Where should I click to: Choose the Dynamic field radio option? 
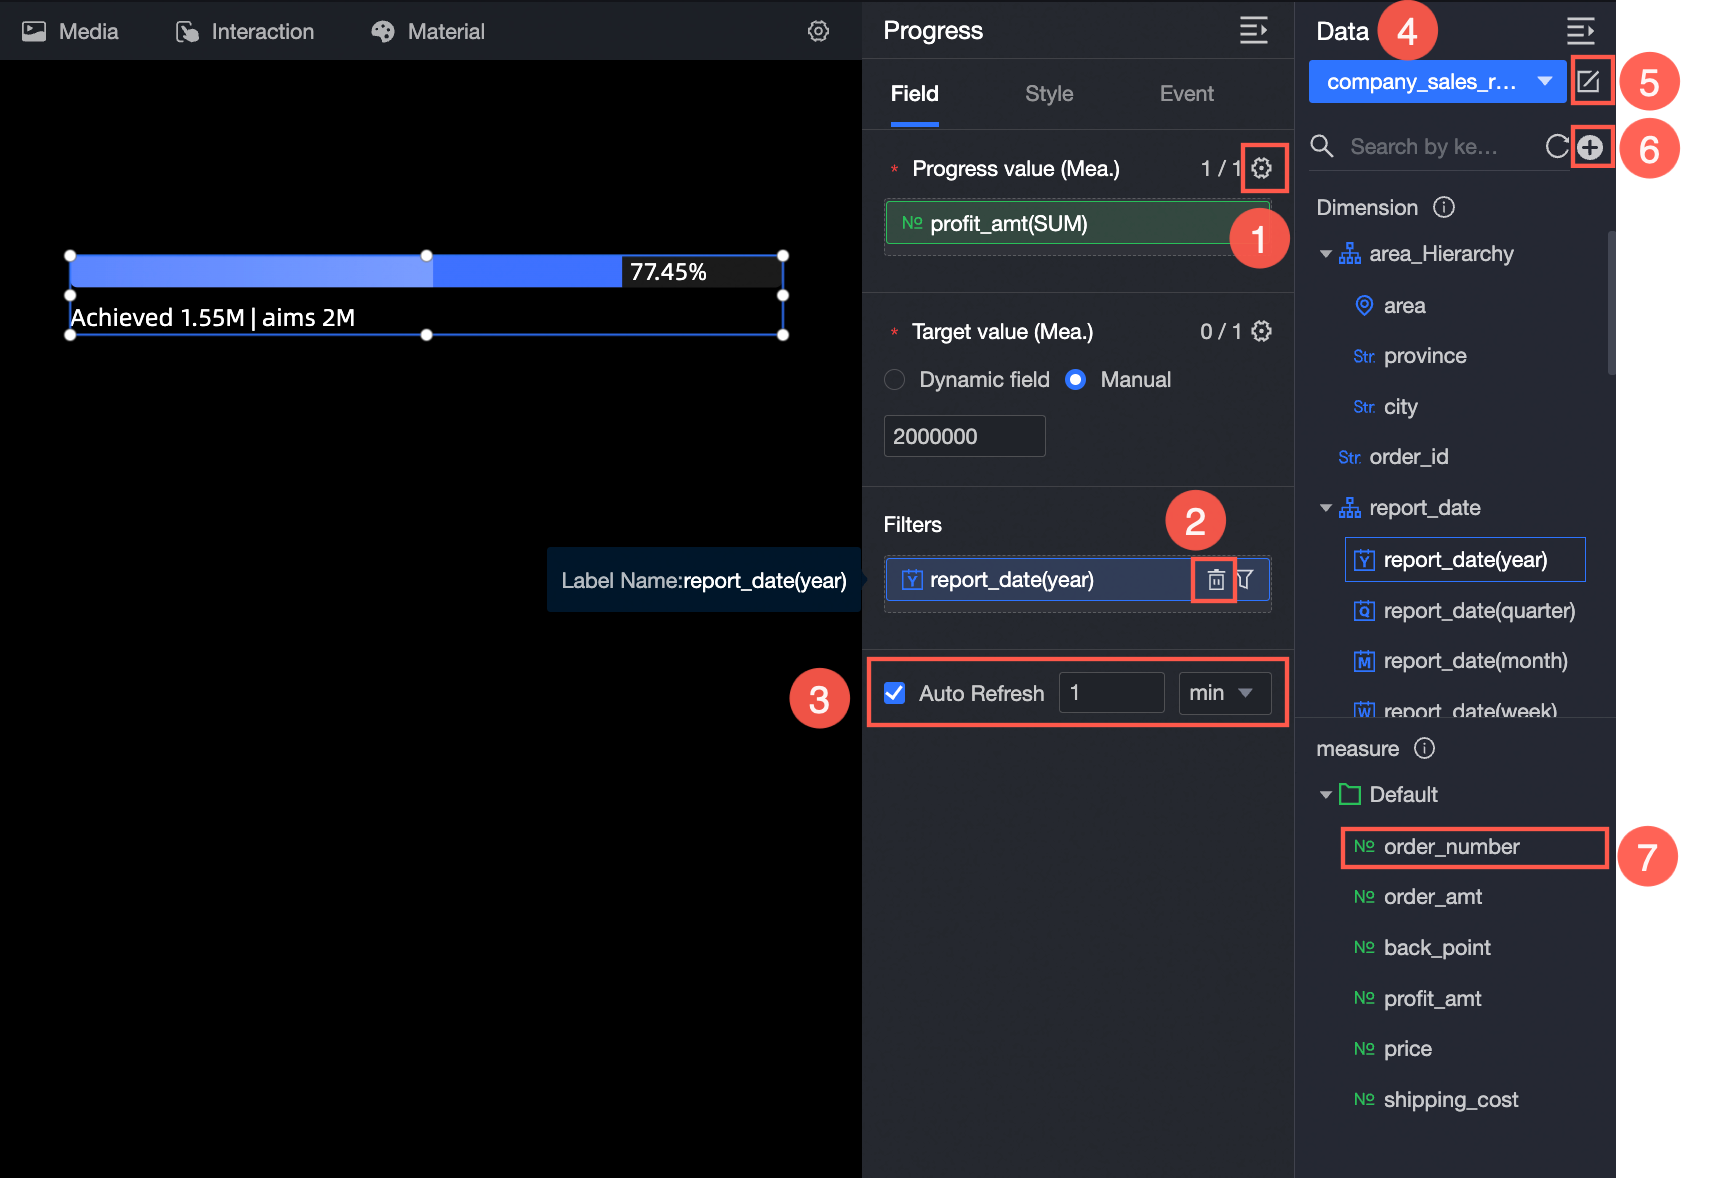[895, 380]
